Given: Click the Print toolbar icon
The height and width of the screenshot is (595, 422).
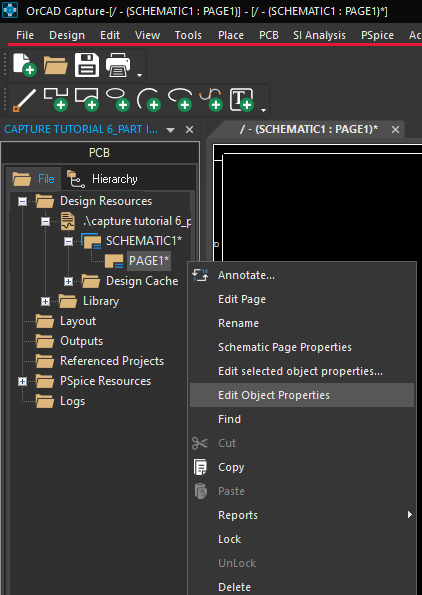Looking at the screenshot, I should [x=118, y=65].
